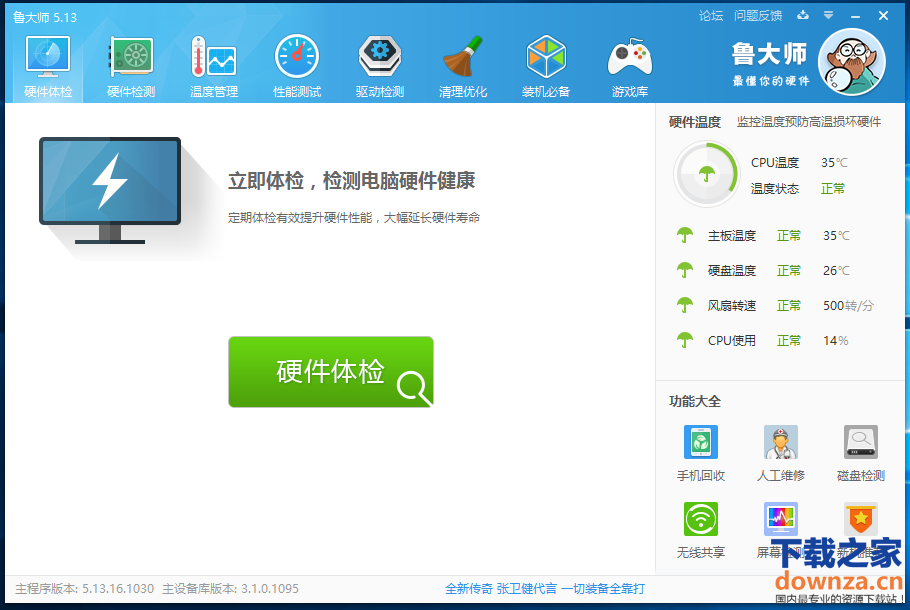Open the 论坛 forum link
The height and width of the screenshot is (610, 910).
(x=710, y=15)
